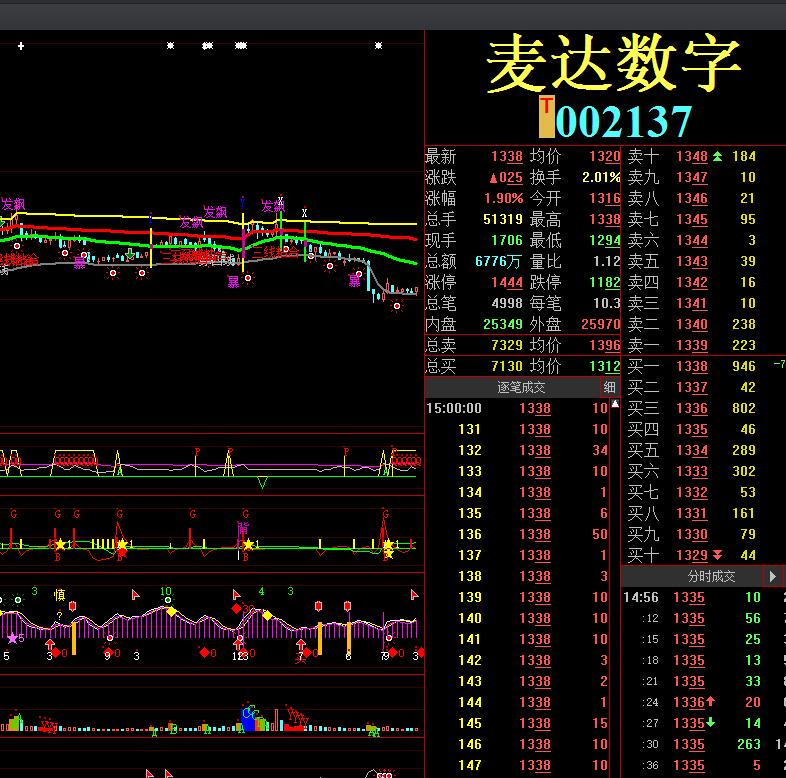Open the 细 detail button
Image resolution: width=786 pixels, height=778 pixels.
tap(609, 387)
